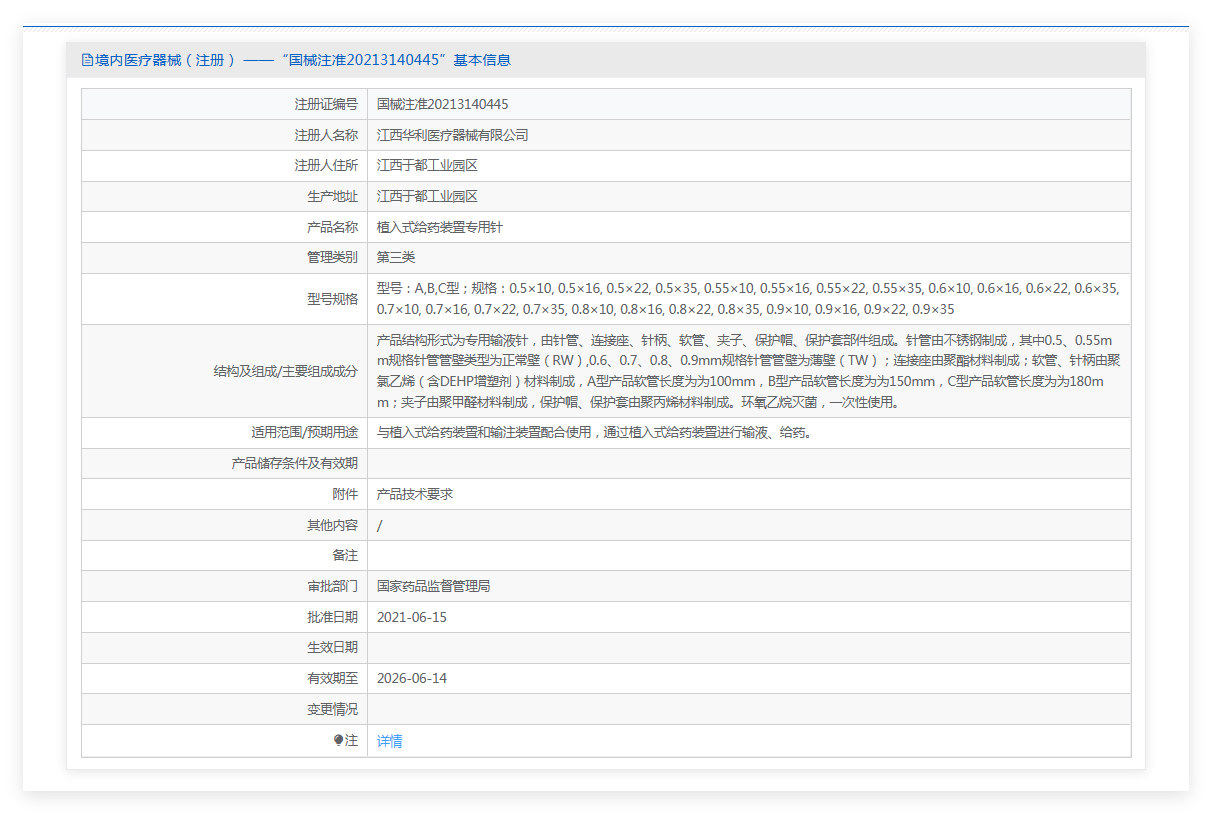The image size is (1212, 814).
Task: Click the header title 境内医疗器械（注册）
Action: pos(165,60)
